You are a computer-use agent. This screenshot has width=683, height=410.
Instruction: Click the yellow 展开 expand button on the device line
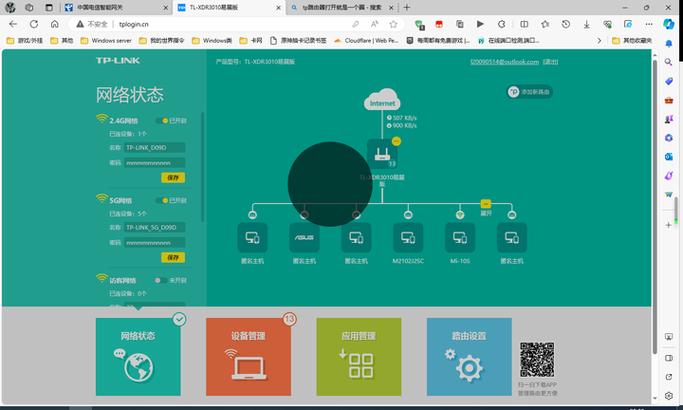[x=486, y=204]
